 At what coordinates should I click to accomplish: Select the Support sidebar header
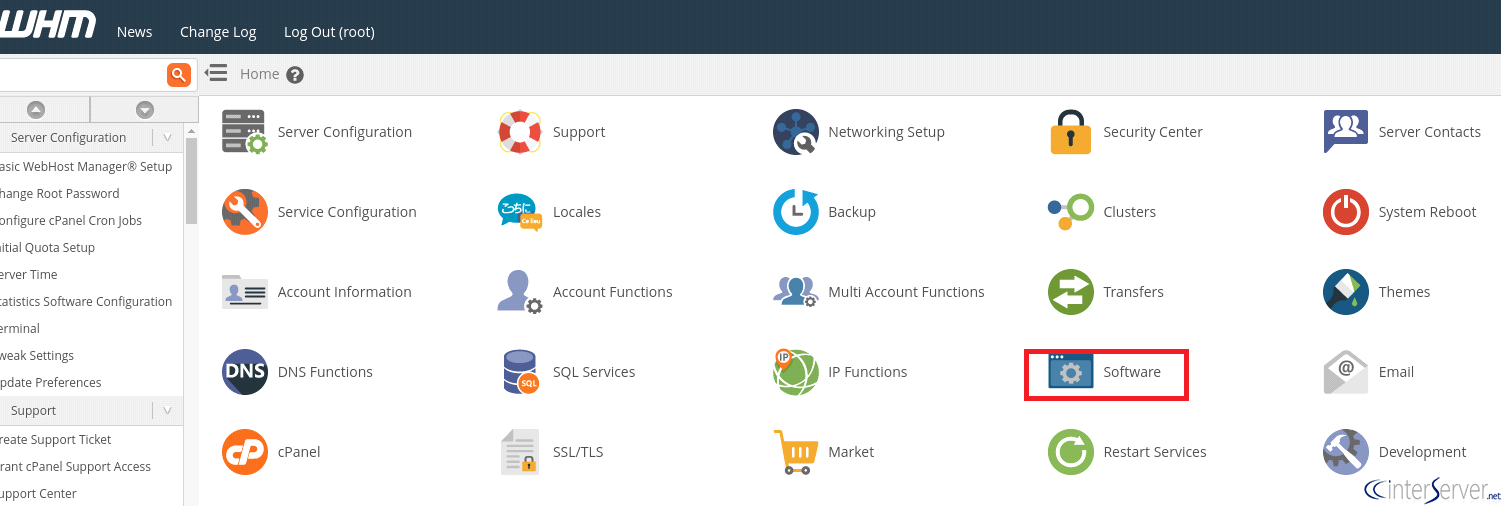(x=33, y=411)
